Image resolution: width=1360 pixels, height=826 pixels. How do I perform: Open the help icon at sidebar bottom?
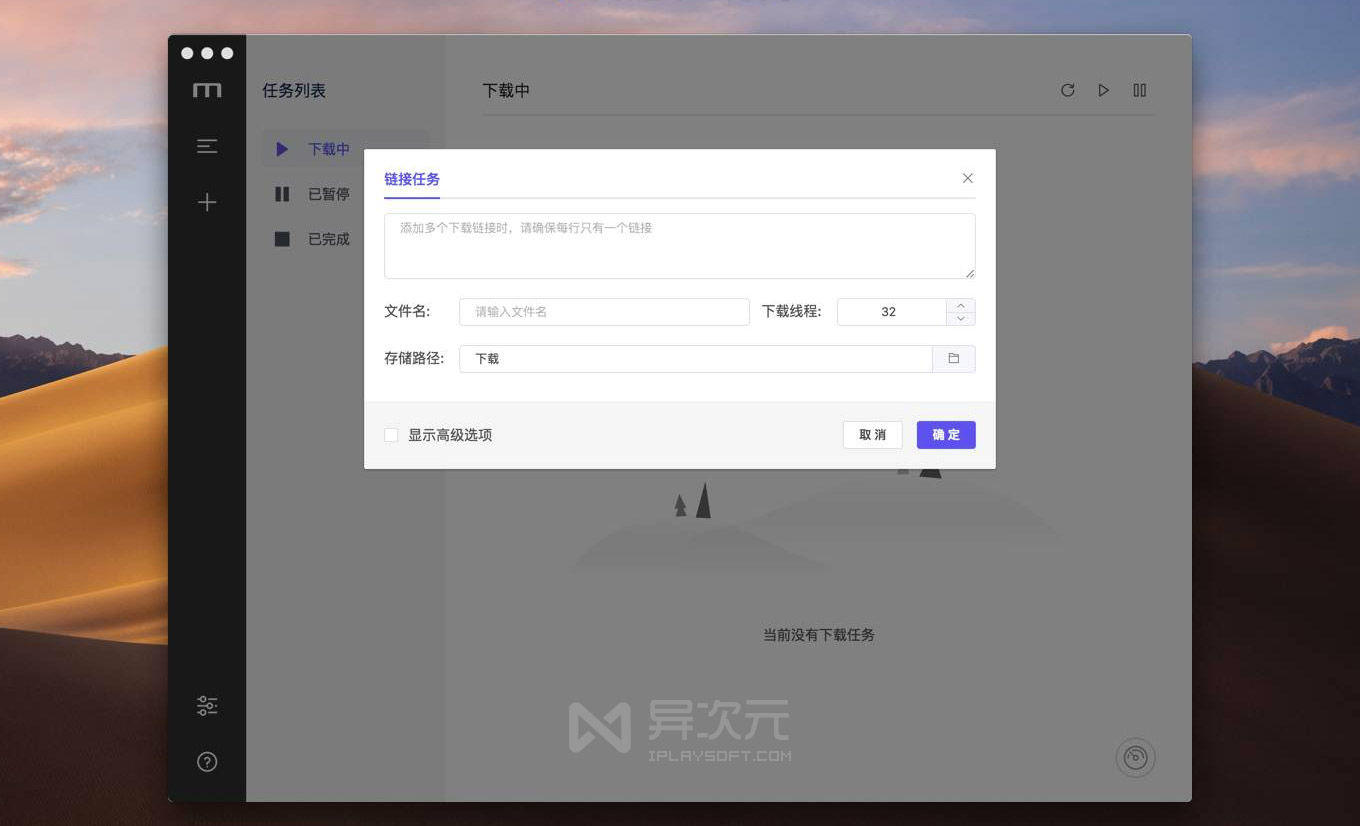coord(207,761)
